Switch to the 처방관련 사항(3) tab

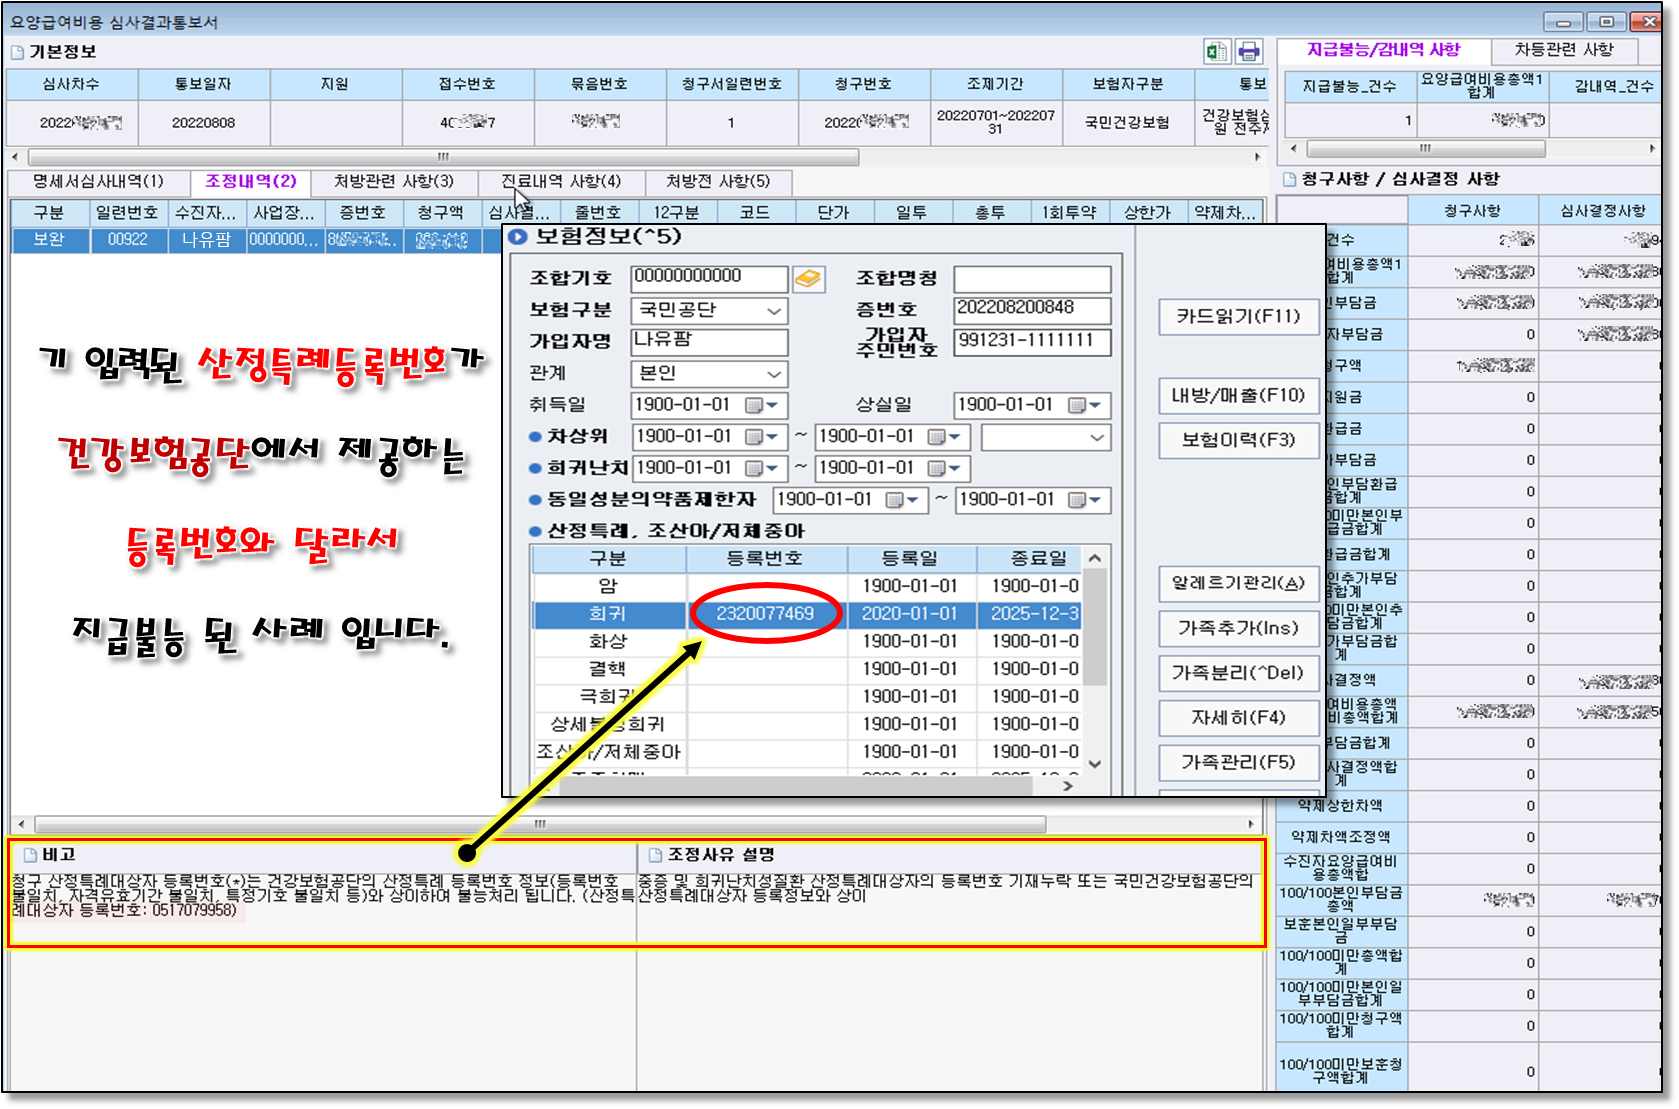(393, 182)
